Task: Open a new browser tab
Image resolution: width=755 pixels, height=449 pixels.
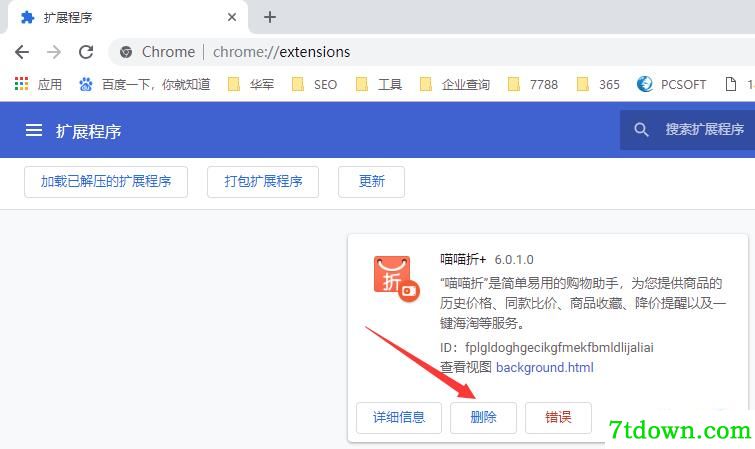Action: 270,17
